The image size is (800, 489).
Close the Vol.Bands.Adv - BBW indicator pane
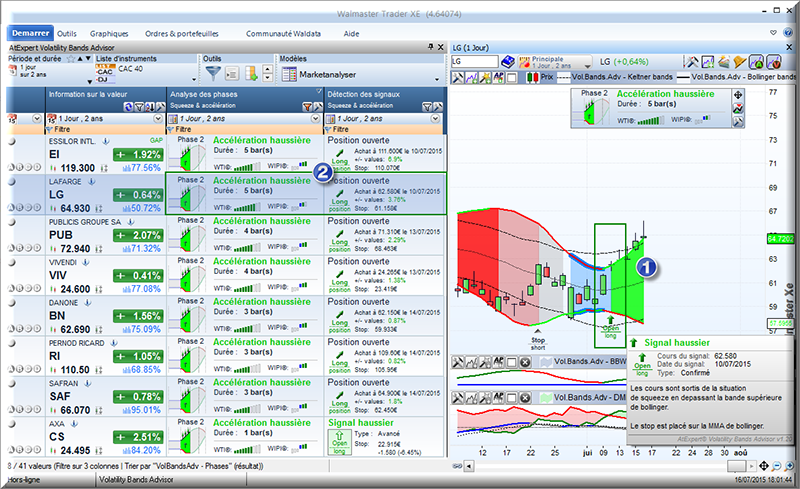pyautogui.click(x=524, y=362)
